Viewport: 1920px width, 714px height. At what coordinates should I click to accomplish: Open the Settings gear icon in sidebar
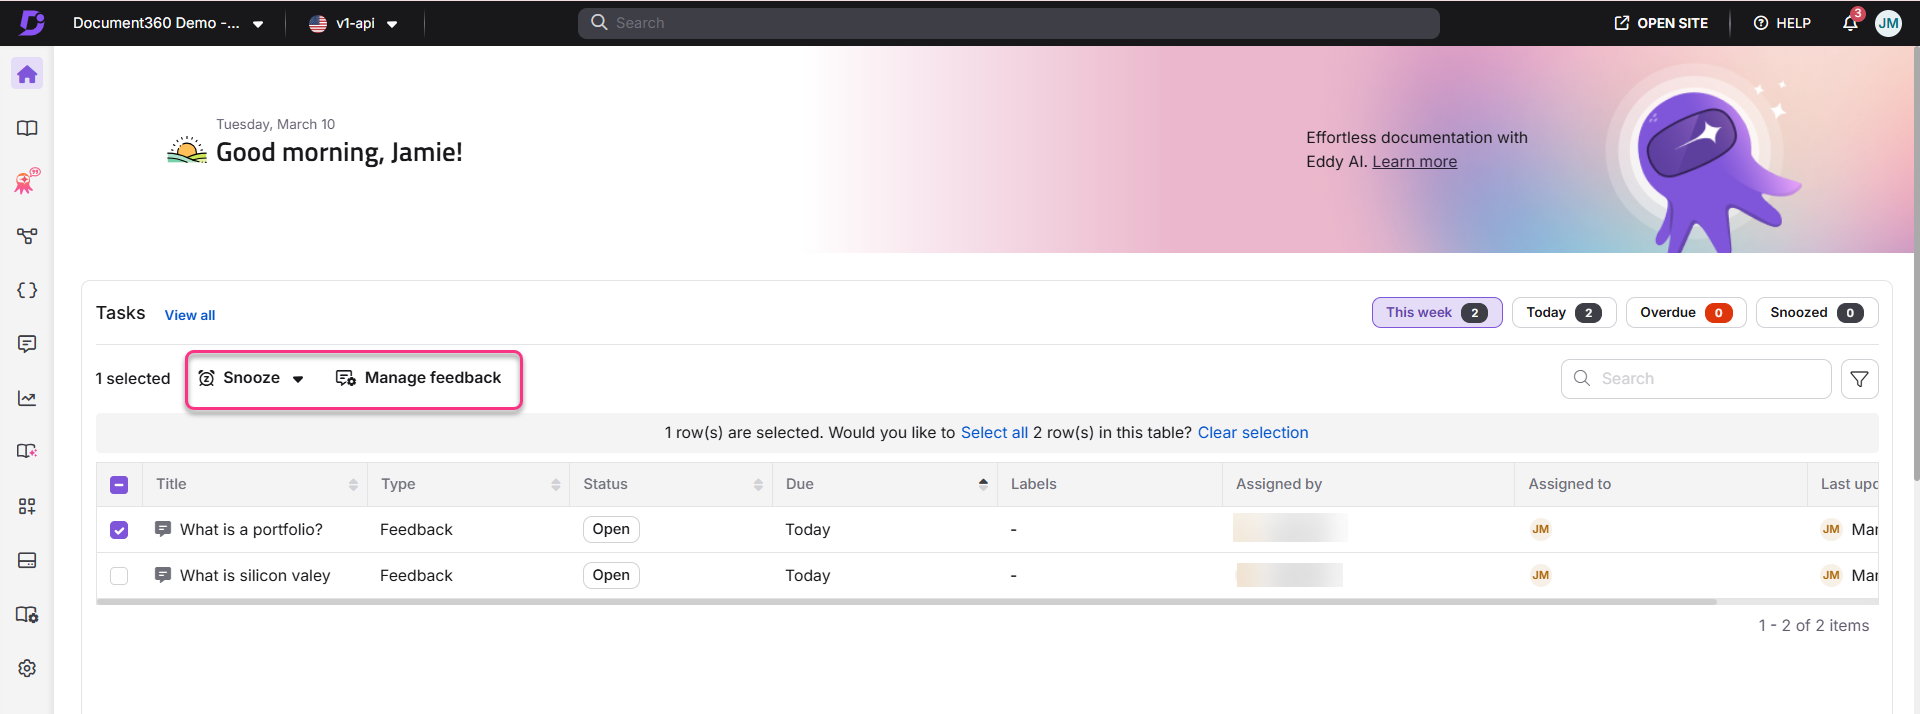pyautogui.click(x=27, y=668)
